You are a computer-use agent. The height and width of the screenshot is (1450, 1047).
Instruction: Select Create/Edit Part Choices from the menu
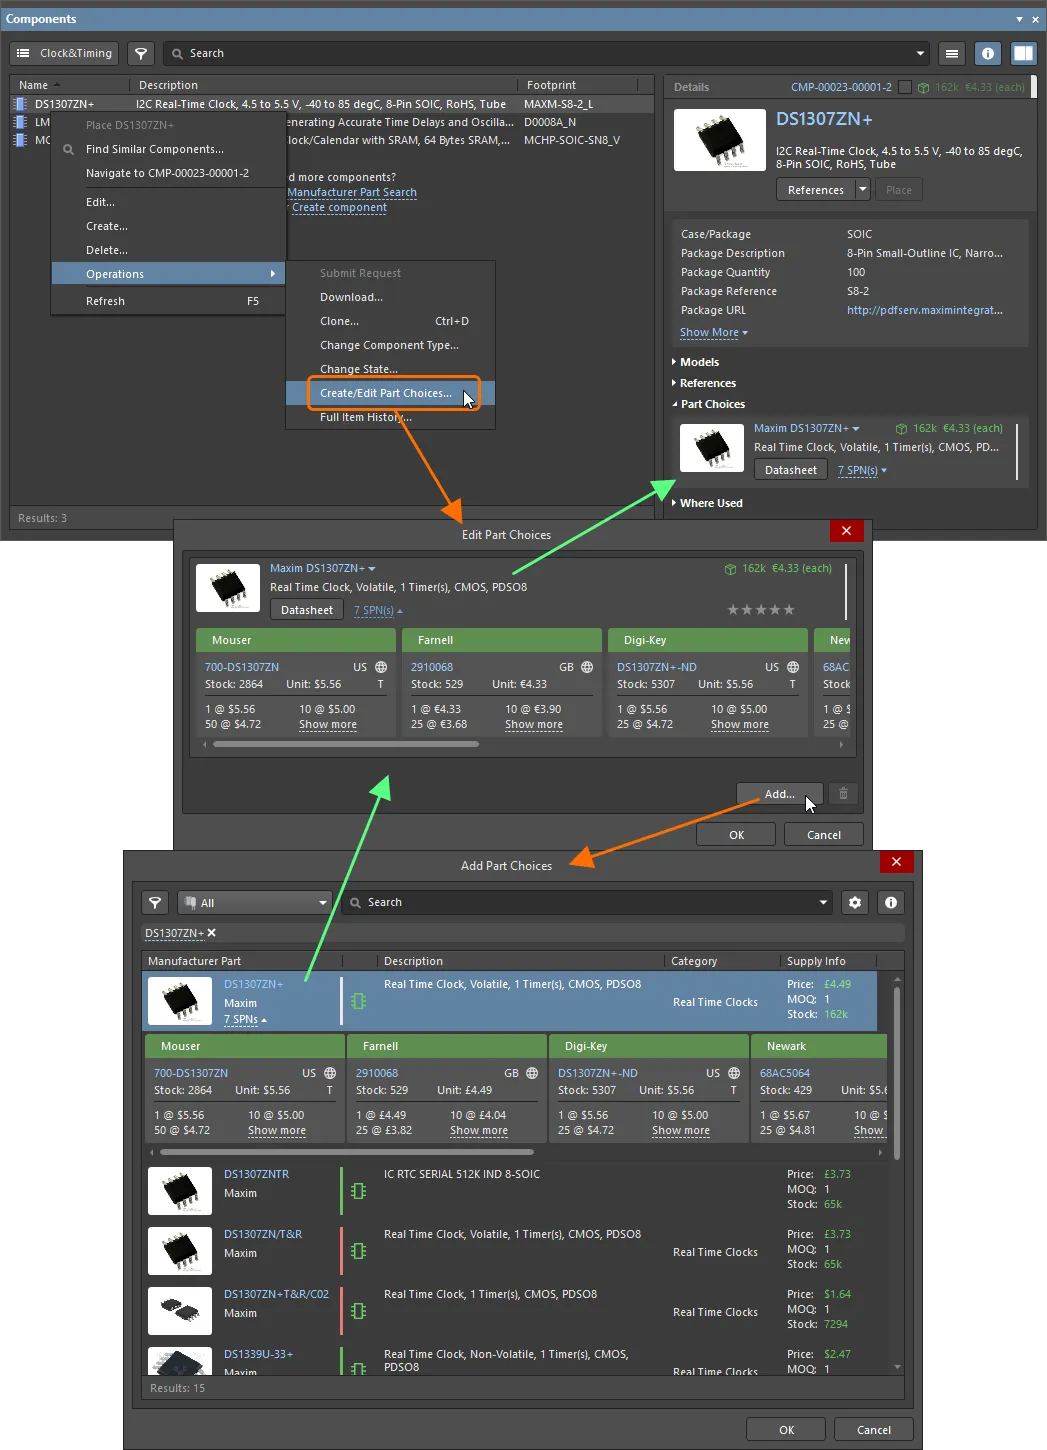[387, 393]
